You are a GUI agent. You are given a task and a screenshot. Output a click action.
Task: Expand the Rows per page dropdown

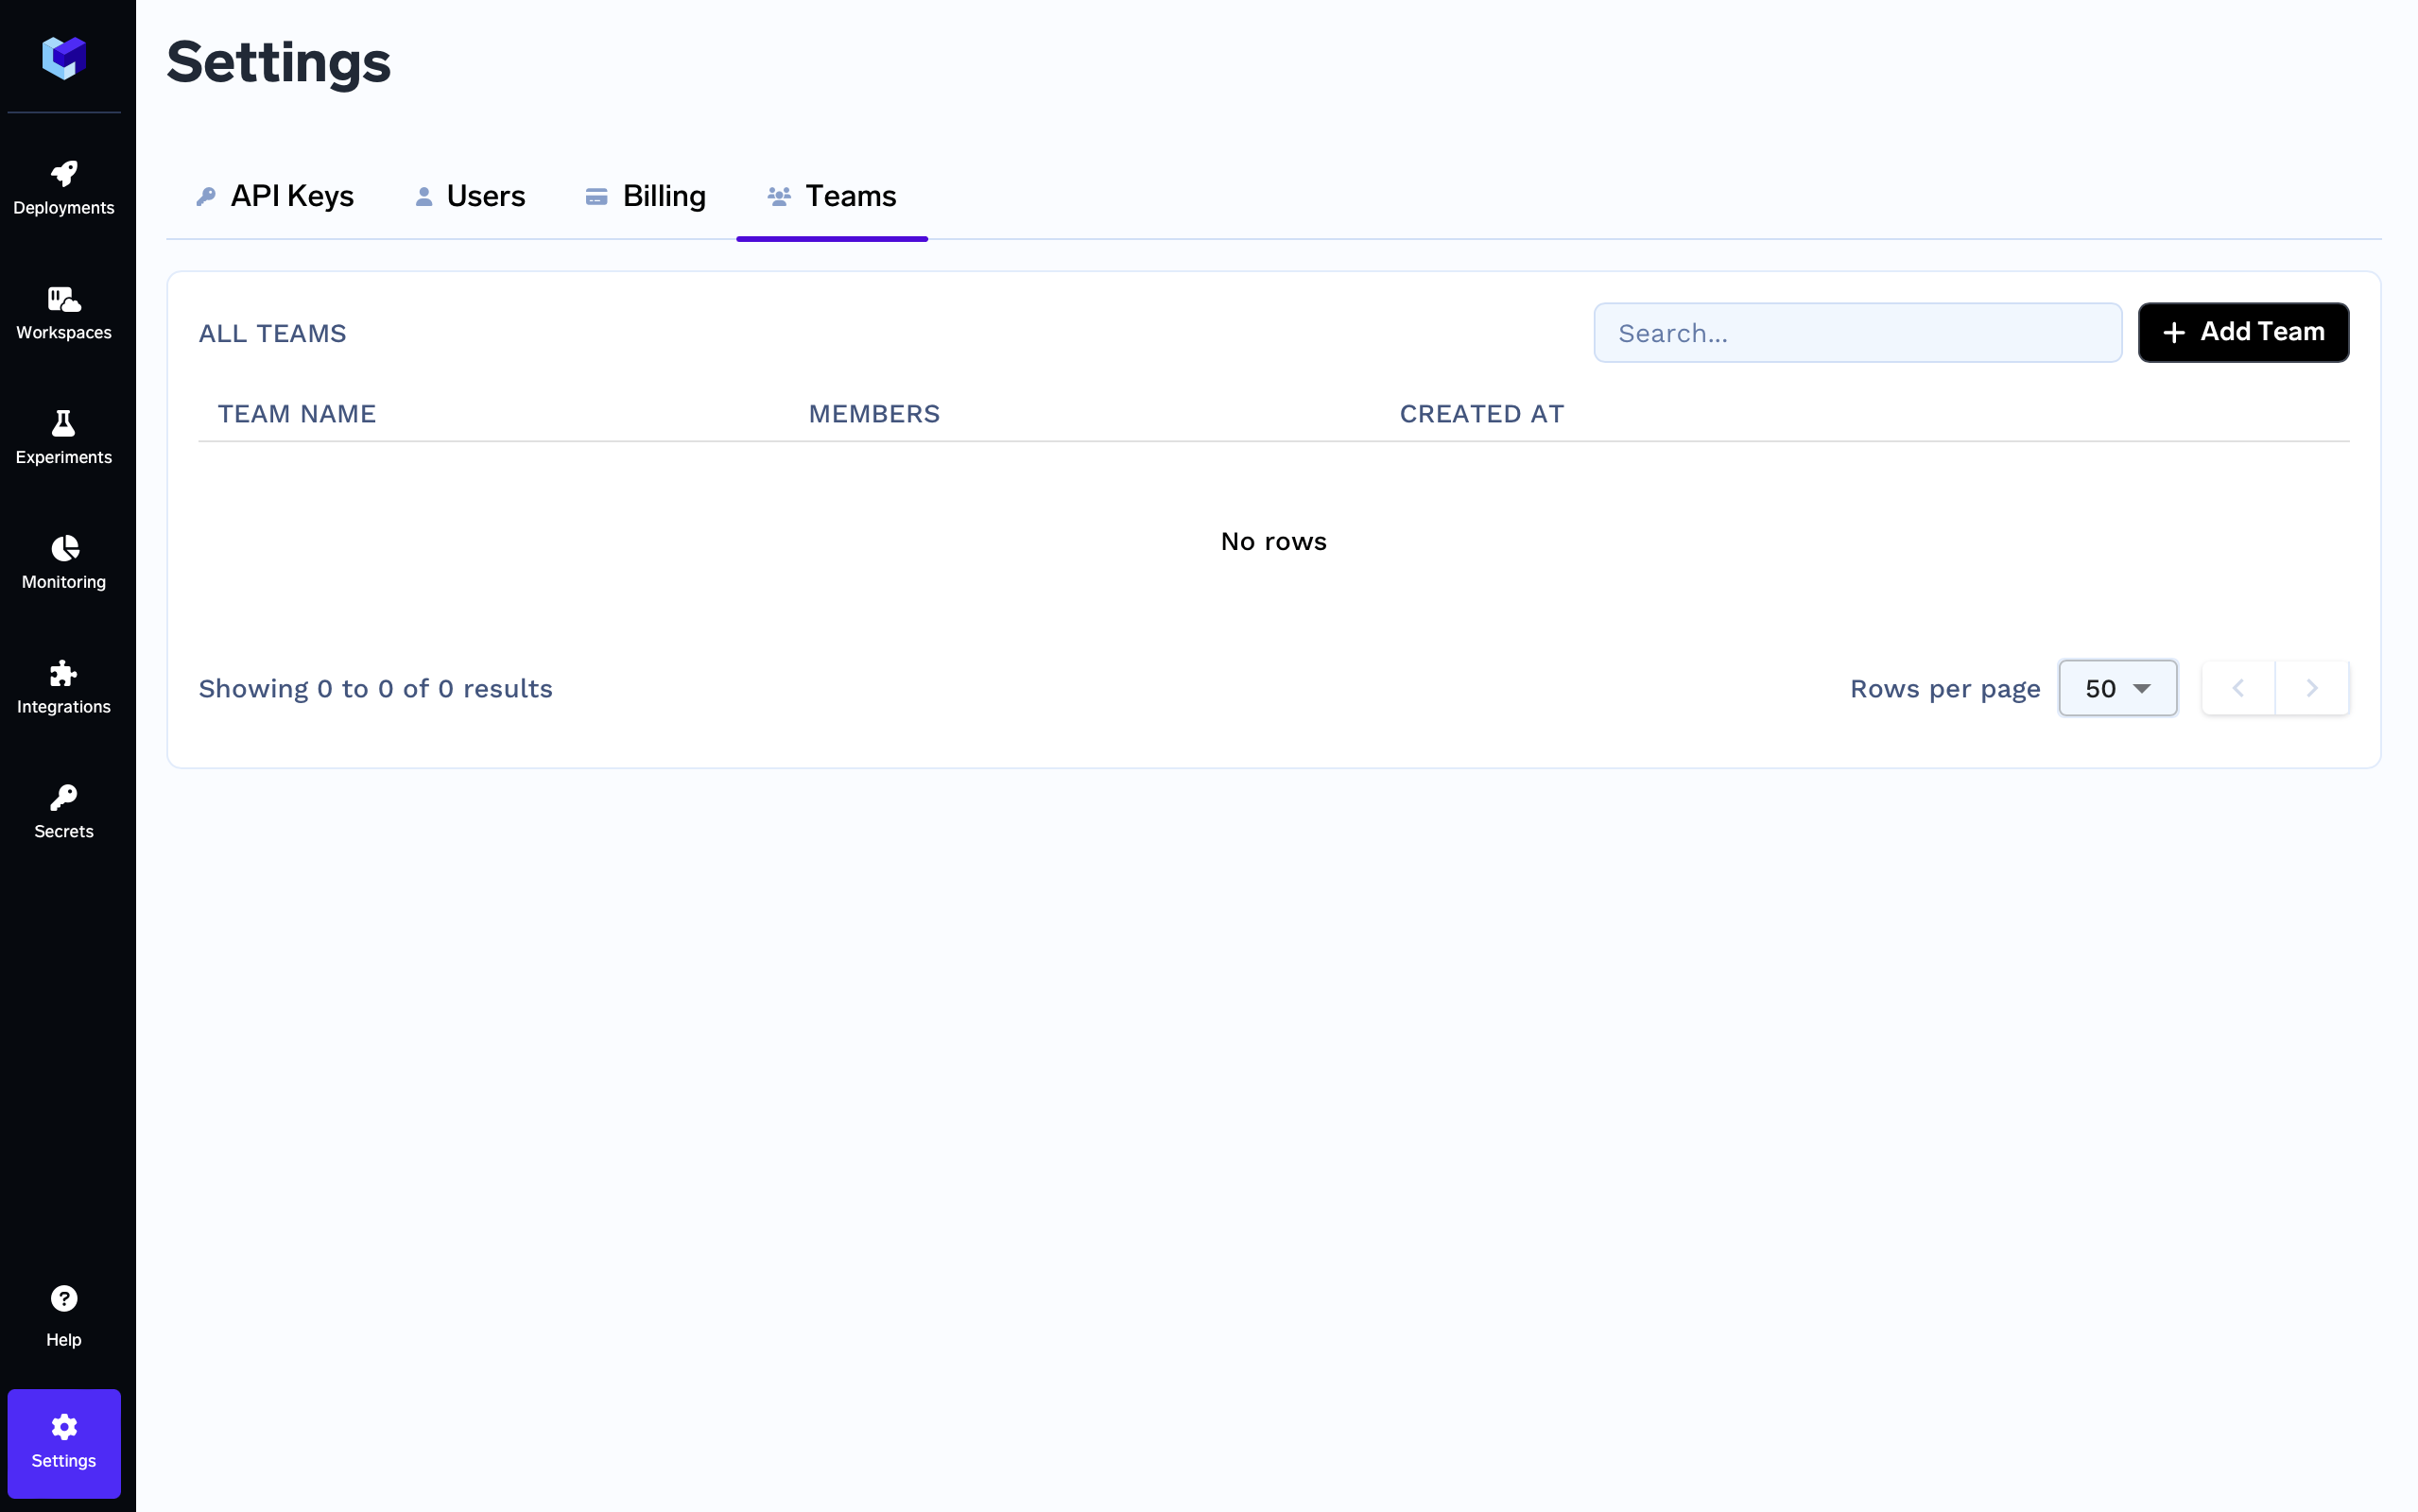click(2117, 688)
